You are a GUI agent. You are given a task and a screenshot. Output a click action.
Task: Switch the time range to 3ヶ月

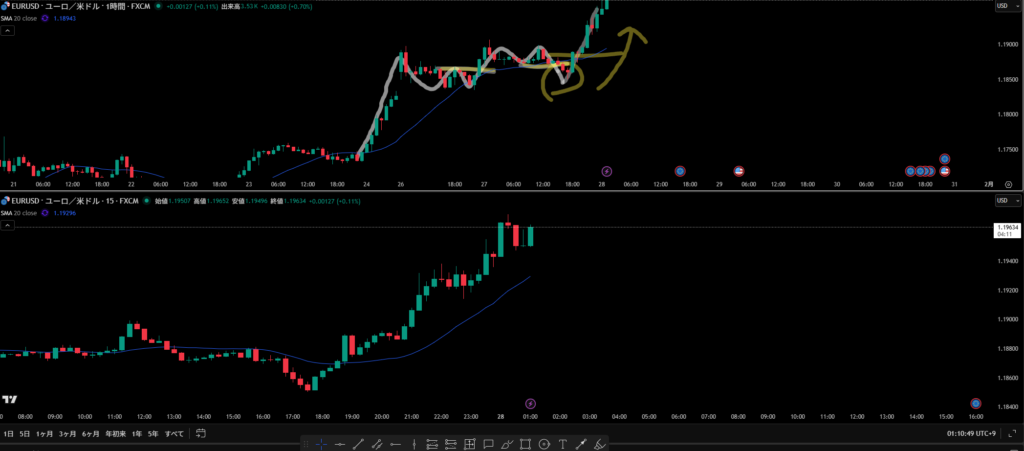coord(67,434)
